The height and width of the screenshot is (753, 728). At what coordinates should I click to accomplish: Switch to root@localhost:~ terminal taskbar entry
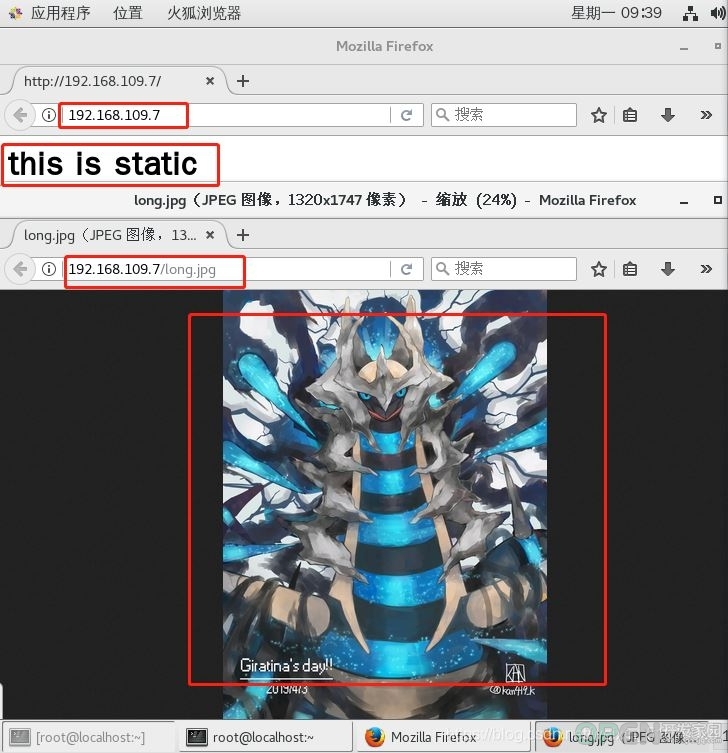tap(264, 737)
